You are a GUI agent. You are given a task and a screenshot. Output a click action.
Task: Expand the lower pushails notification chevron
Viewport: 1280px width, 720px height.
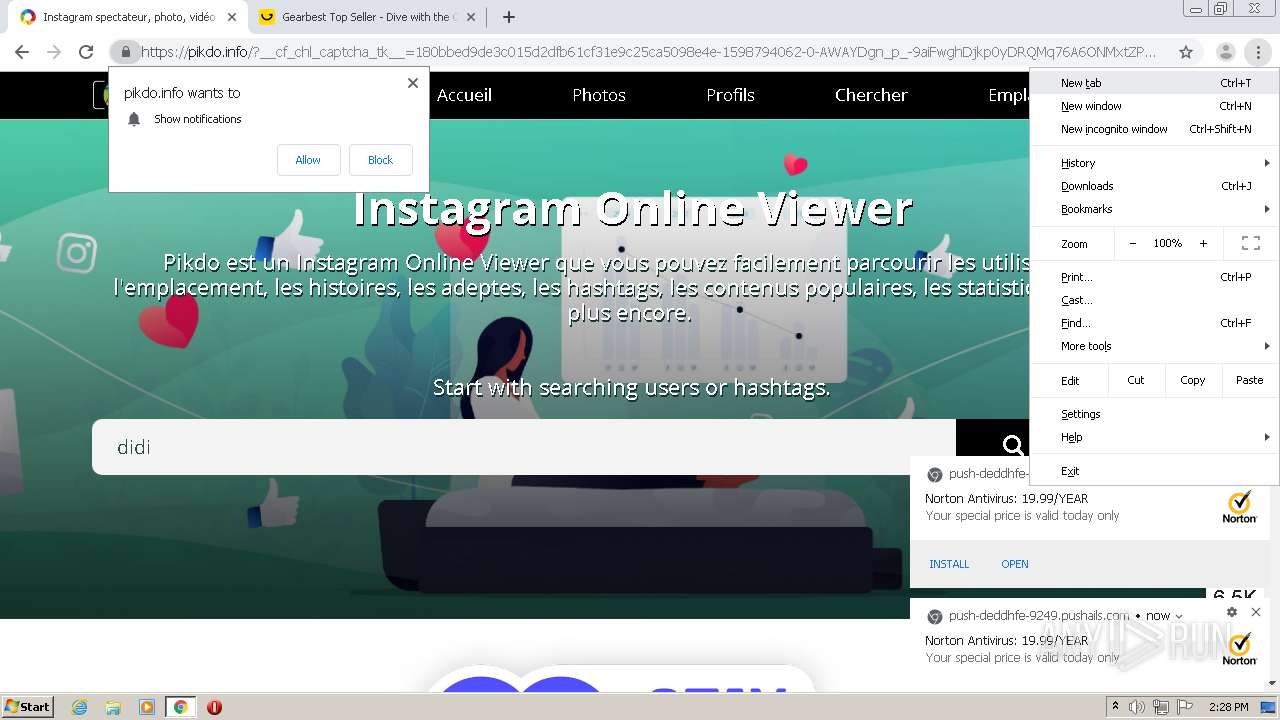(x=1179, y=616)
